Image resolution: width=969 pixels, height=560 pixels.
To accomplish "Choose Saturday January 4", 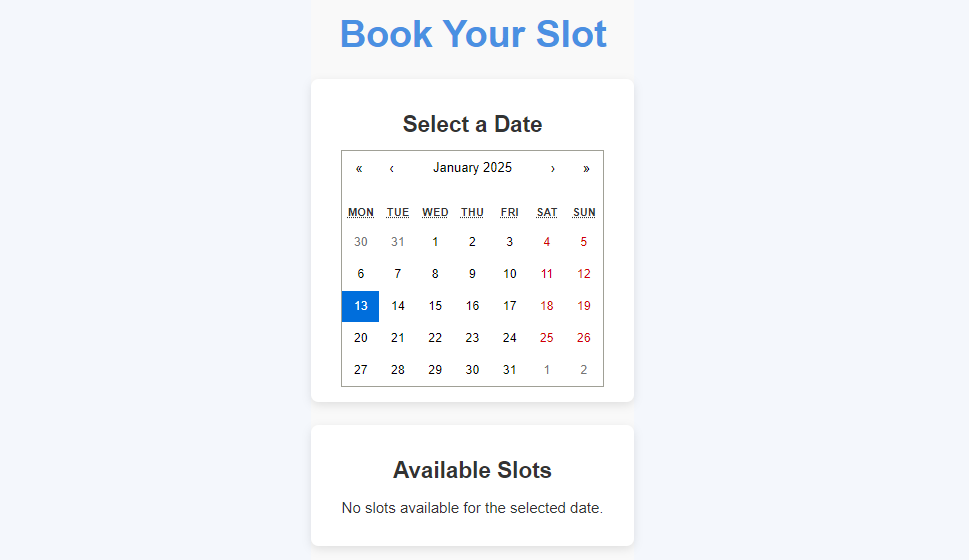I will 547,242.
